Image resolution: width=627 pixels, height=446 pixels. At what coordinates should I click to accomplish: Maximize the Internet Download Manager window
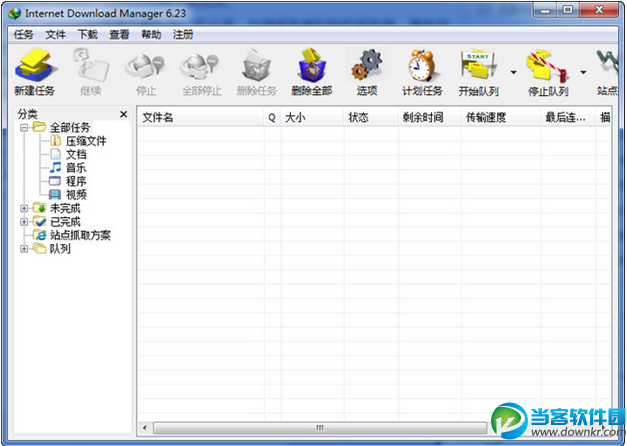(568, 10)
